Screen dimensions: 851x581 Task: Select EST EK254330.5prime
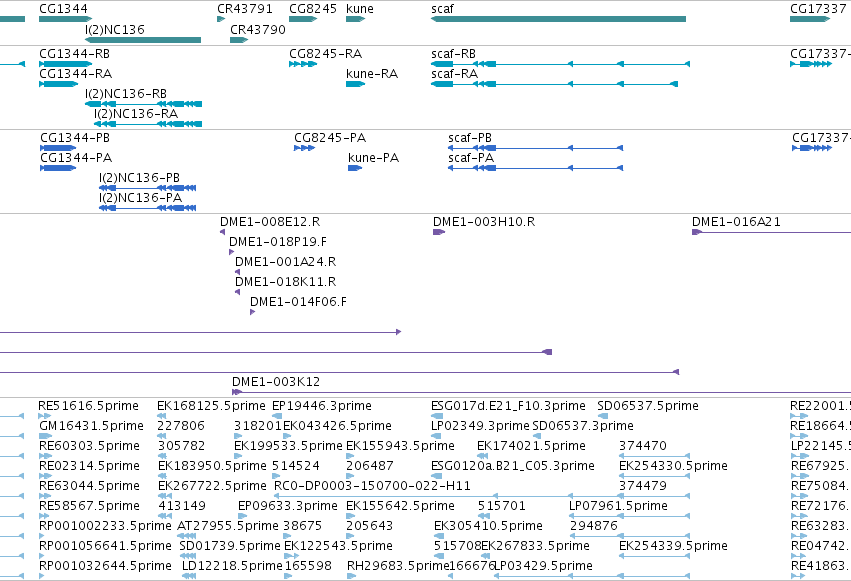(655, 476)
